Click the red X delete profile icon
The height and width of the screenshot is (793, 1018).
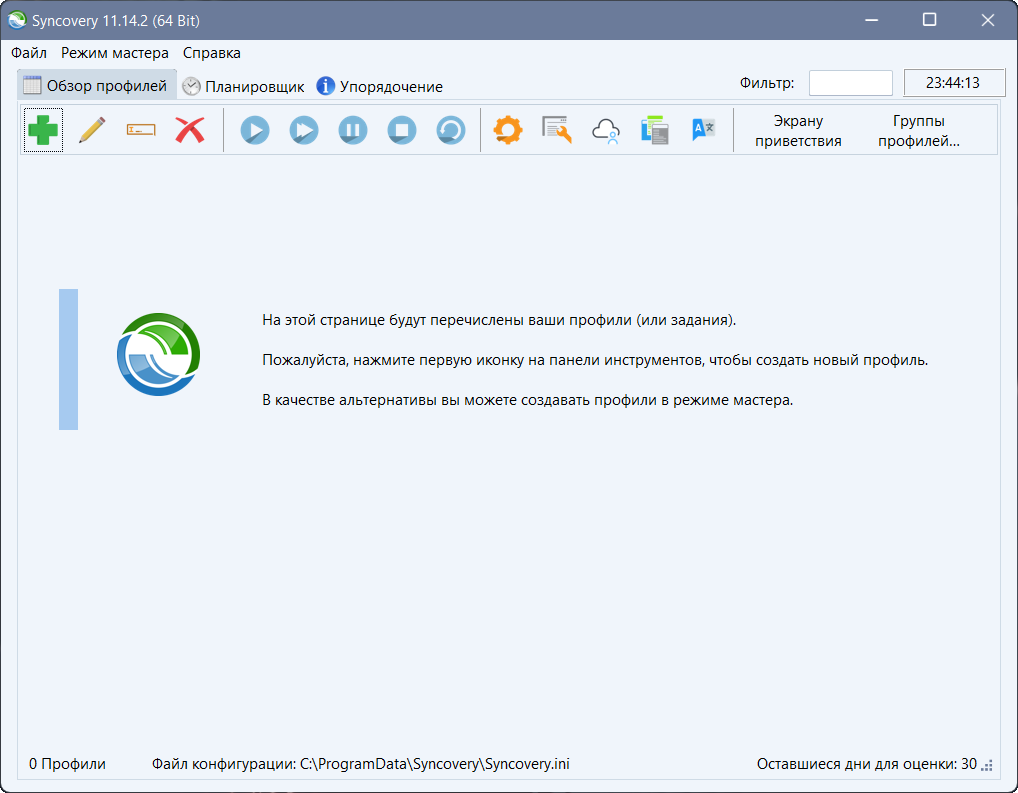[190, 130]
